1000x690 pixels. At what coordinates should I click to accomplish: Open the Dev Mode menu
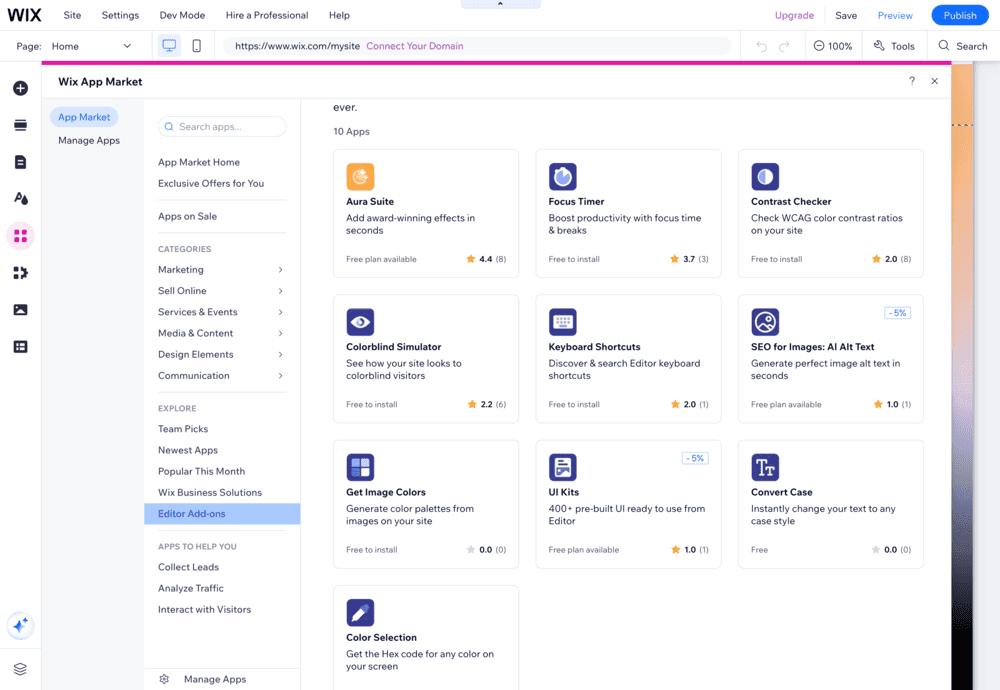pyautogui.click(x=181, y=15)
